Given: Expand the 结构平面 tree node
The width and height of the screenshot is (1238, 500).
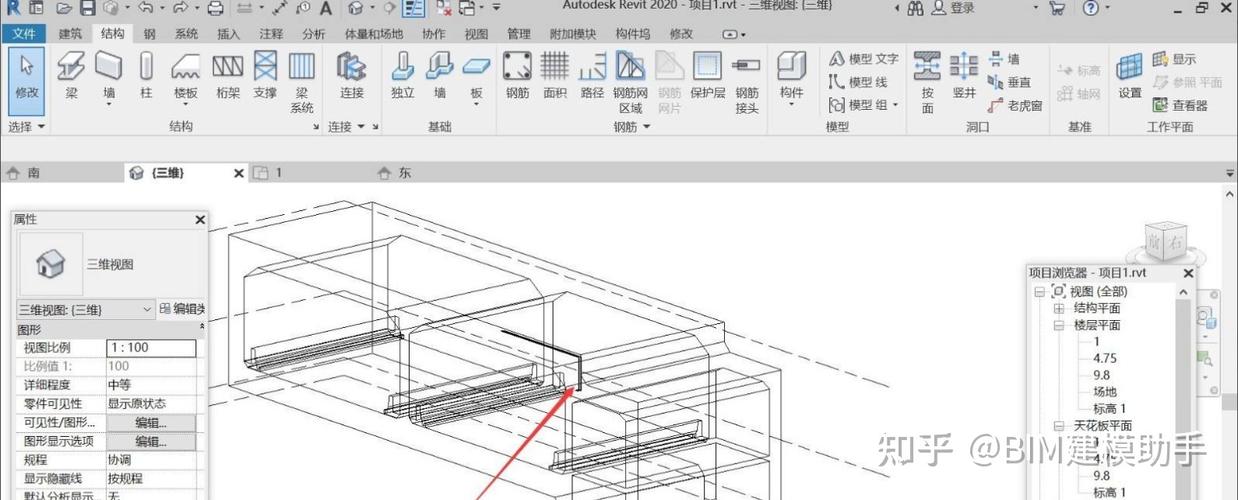Looking at the screenshot, I should [1060, 308].
